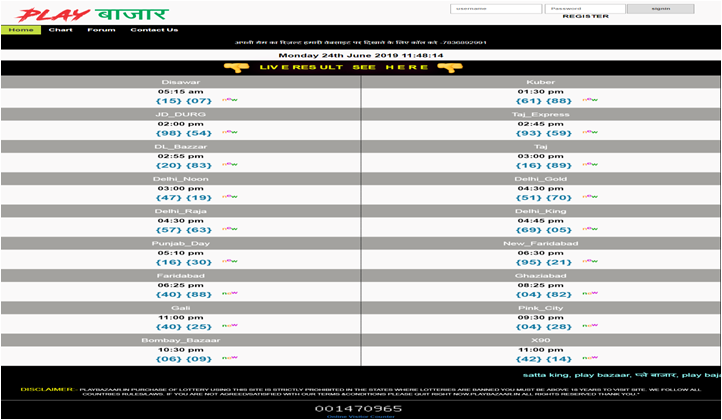Image resolution: width=722 pixels, height=420 pixels.
Task: Click the new badge beside Taj_Express result
Action: tap(590, 132)
